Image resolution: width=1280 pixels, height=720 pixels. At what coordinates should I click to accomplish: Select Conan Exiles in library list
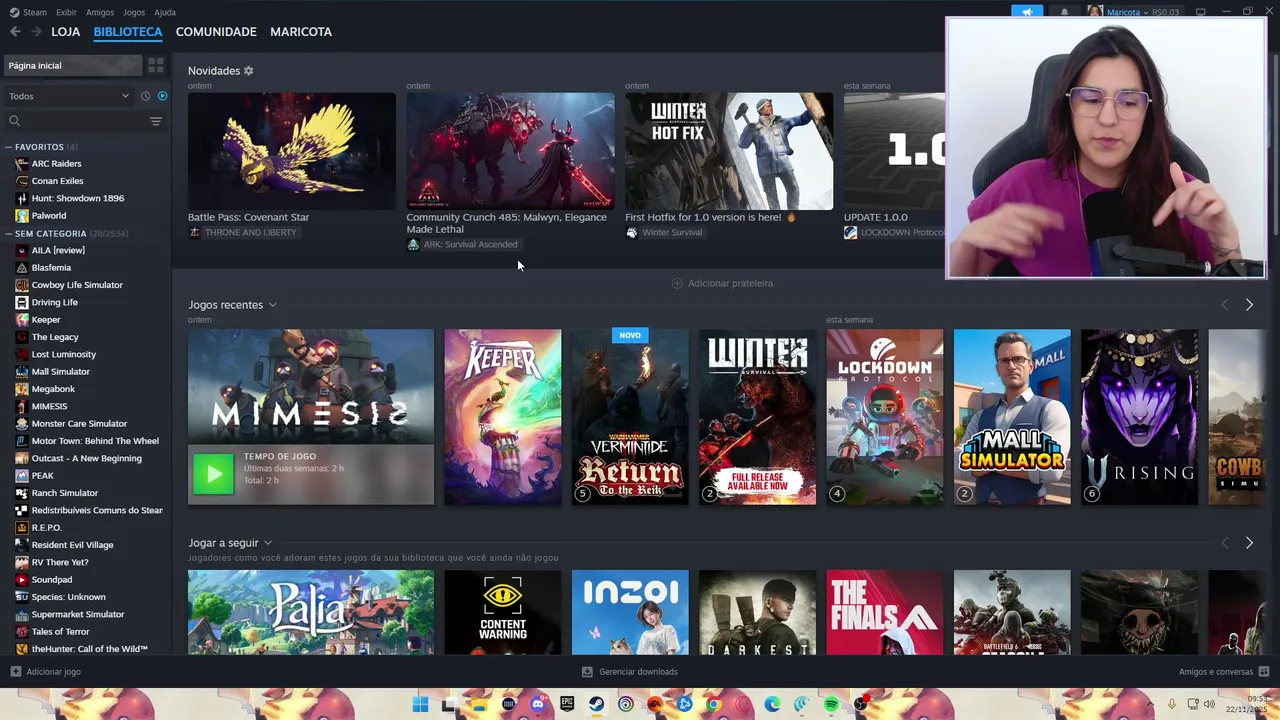click(x=57, y=181)
